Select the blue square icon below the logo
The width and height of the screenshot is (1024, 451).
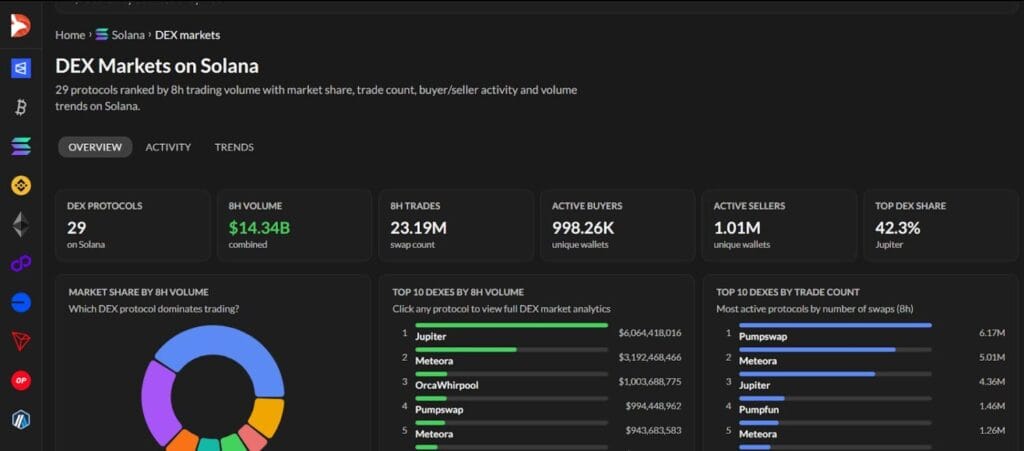click(21, 68)
